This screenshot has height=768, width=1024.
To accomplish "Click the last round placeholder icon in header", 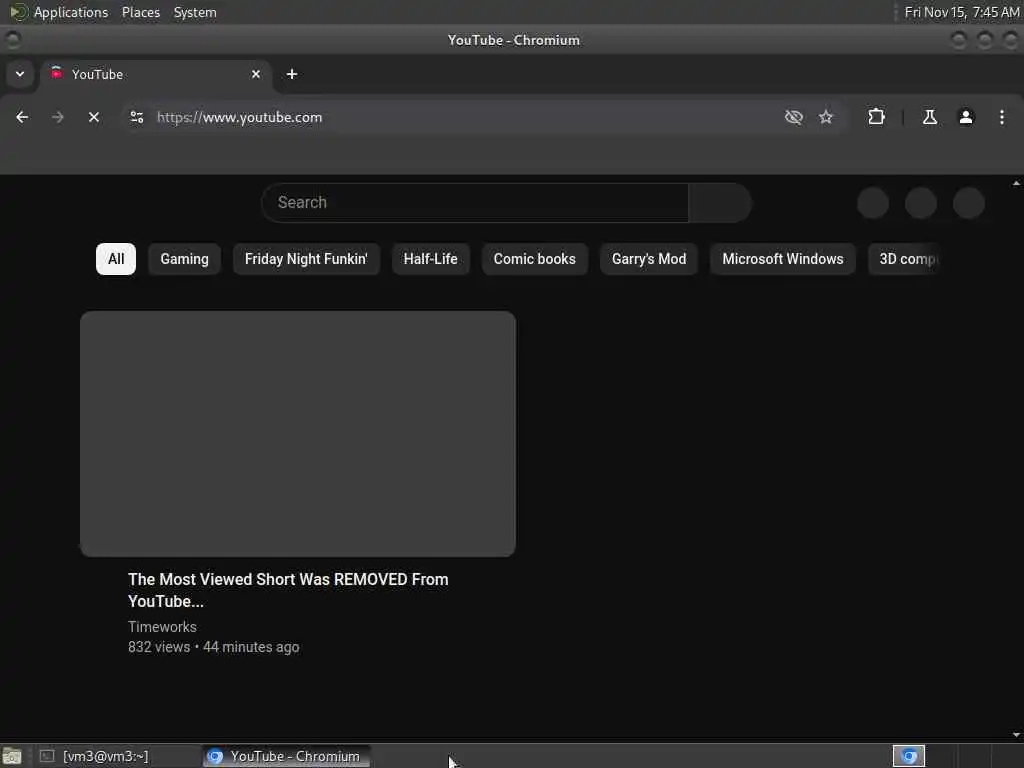I will tap(969, 202).
